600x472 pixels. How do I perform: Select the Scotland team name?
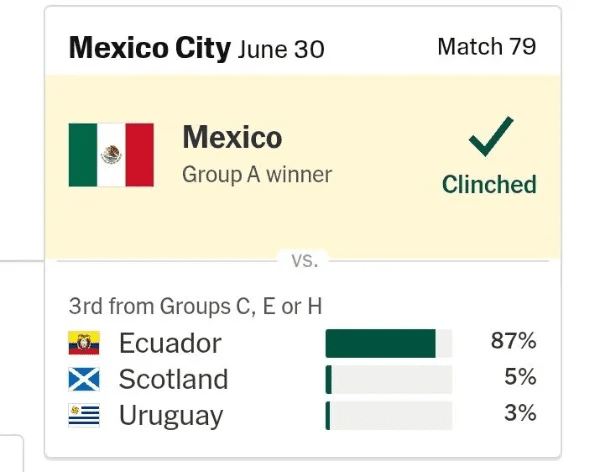[174, 379]
